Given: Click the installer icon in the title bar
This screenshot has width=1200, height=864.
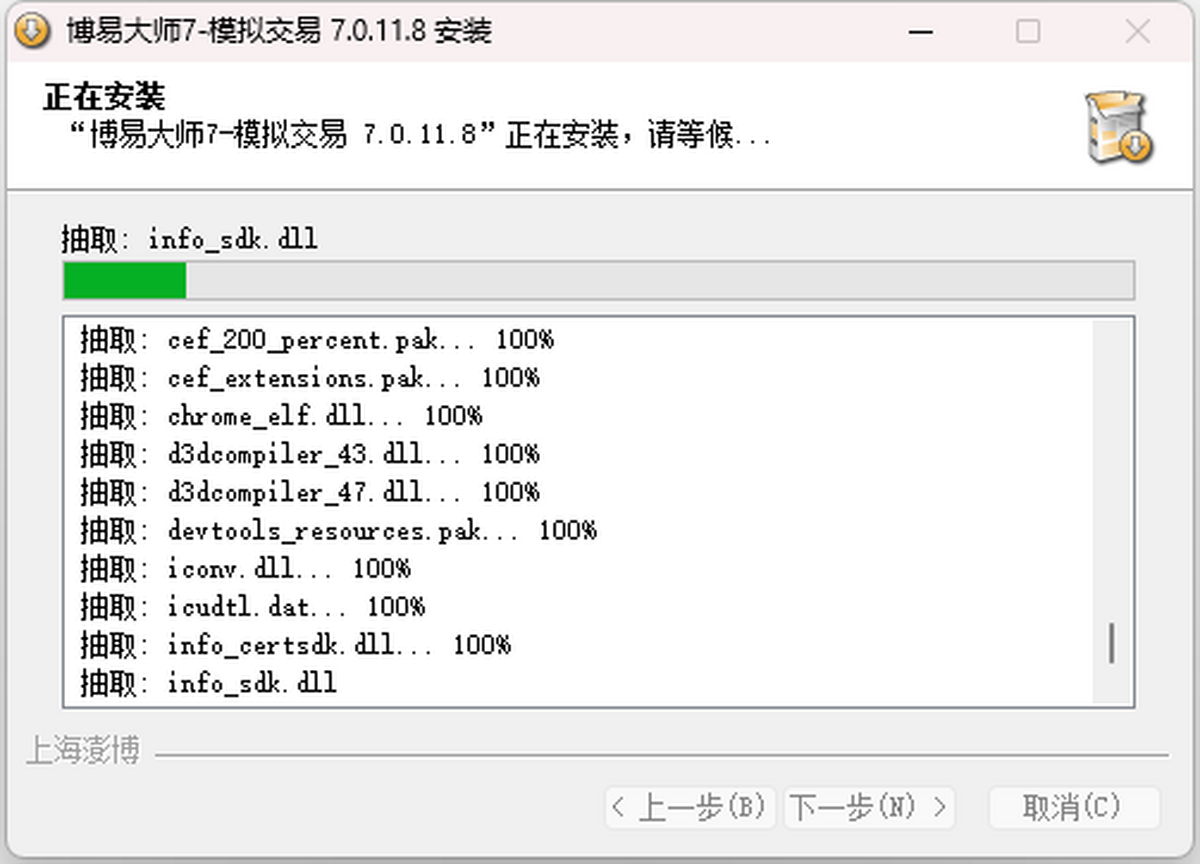Looking at the screenshot, I should (x=32, y=31).
